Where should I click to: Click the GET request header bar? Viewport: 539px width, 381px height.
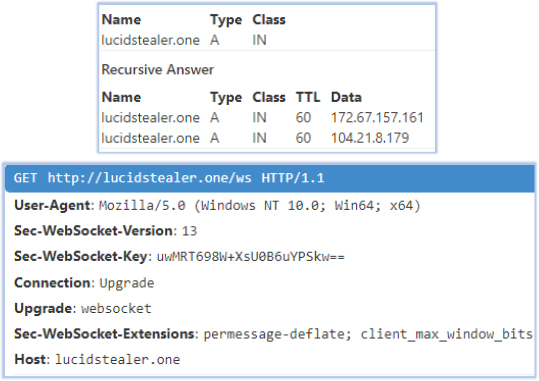click(270, 178)
